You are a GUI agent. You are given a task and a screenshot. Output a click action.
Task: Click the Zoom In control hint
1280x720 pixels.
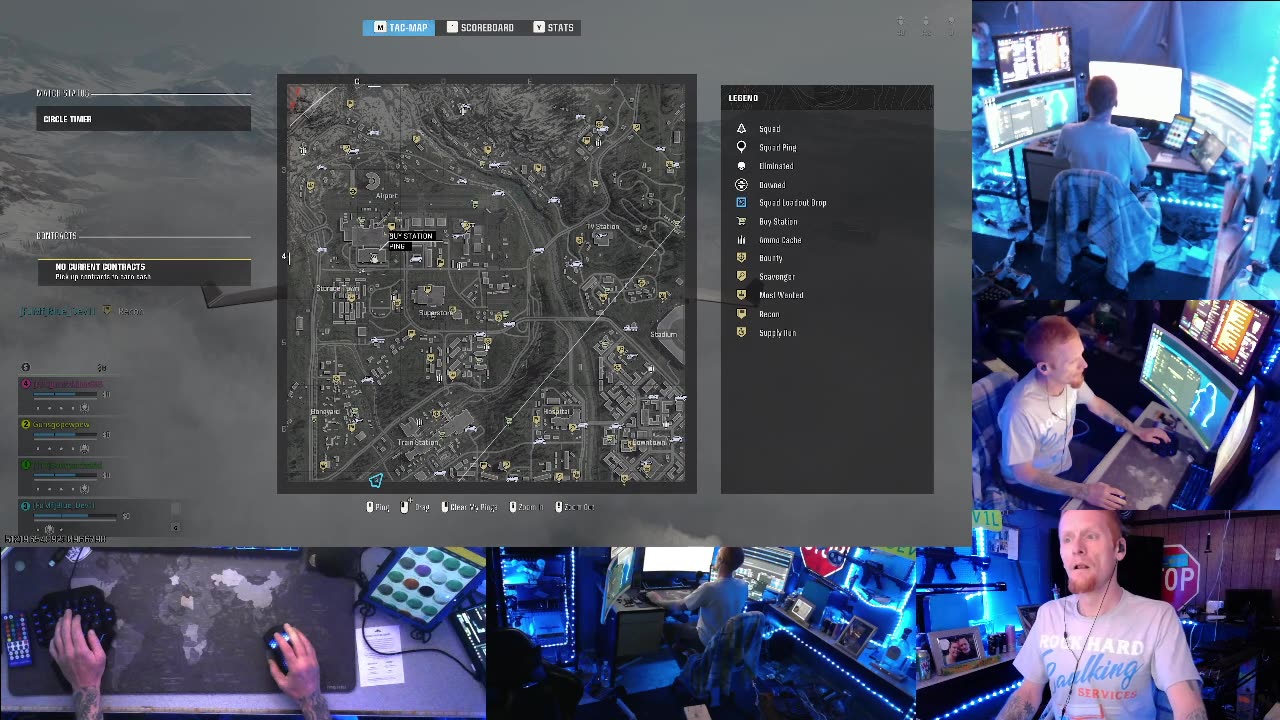click(x=526, y=507)
